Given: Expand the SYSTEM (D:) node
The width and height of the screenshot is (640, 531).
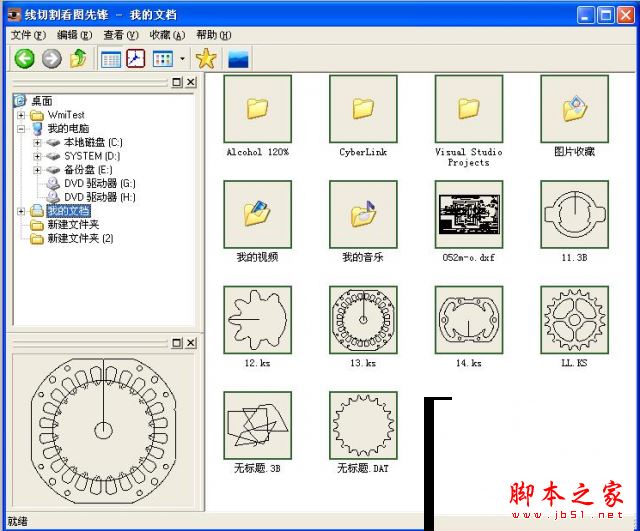Looking at the screenshot, I should 38,156.
